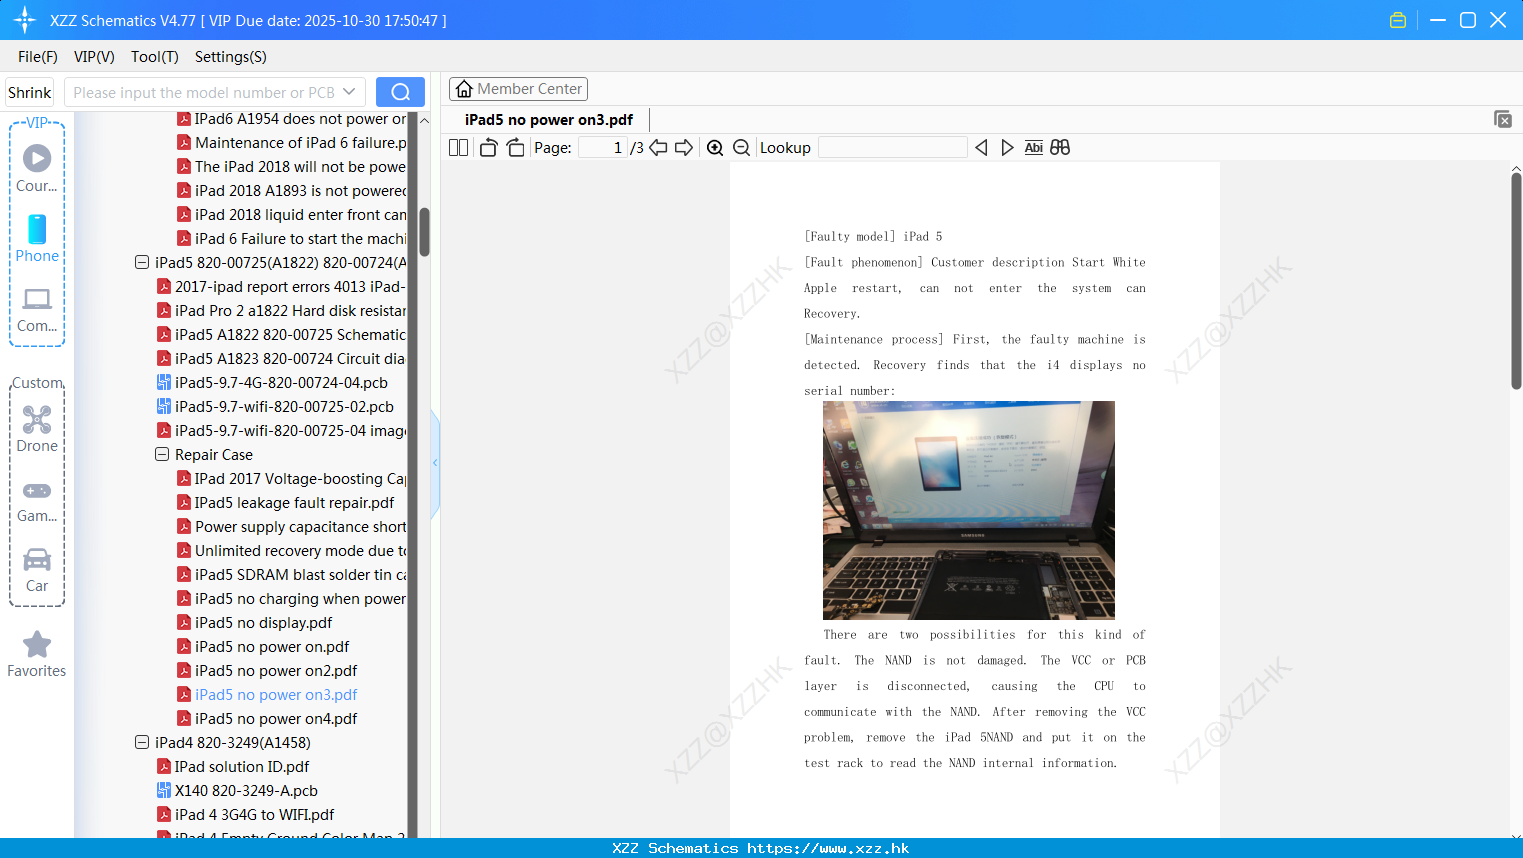Open iPad5 no power on4.pdf
1523x858 pixels.
276,719
